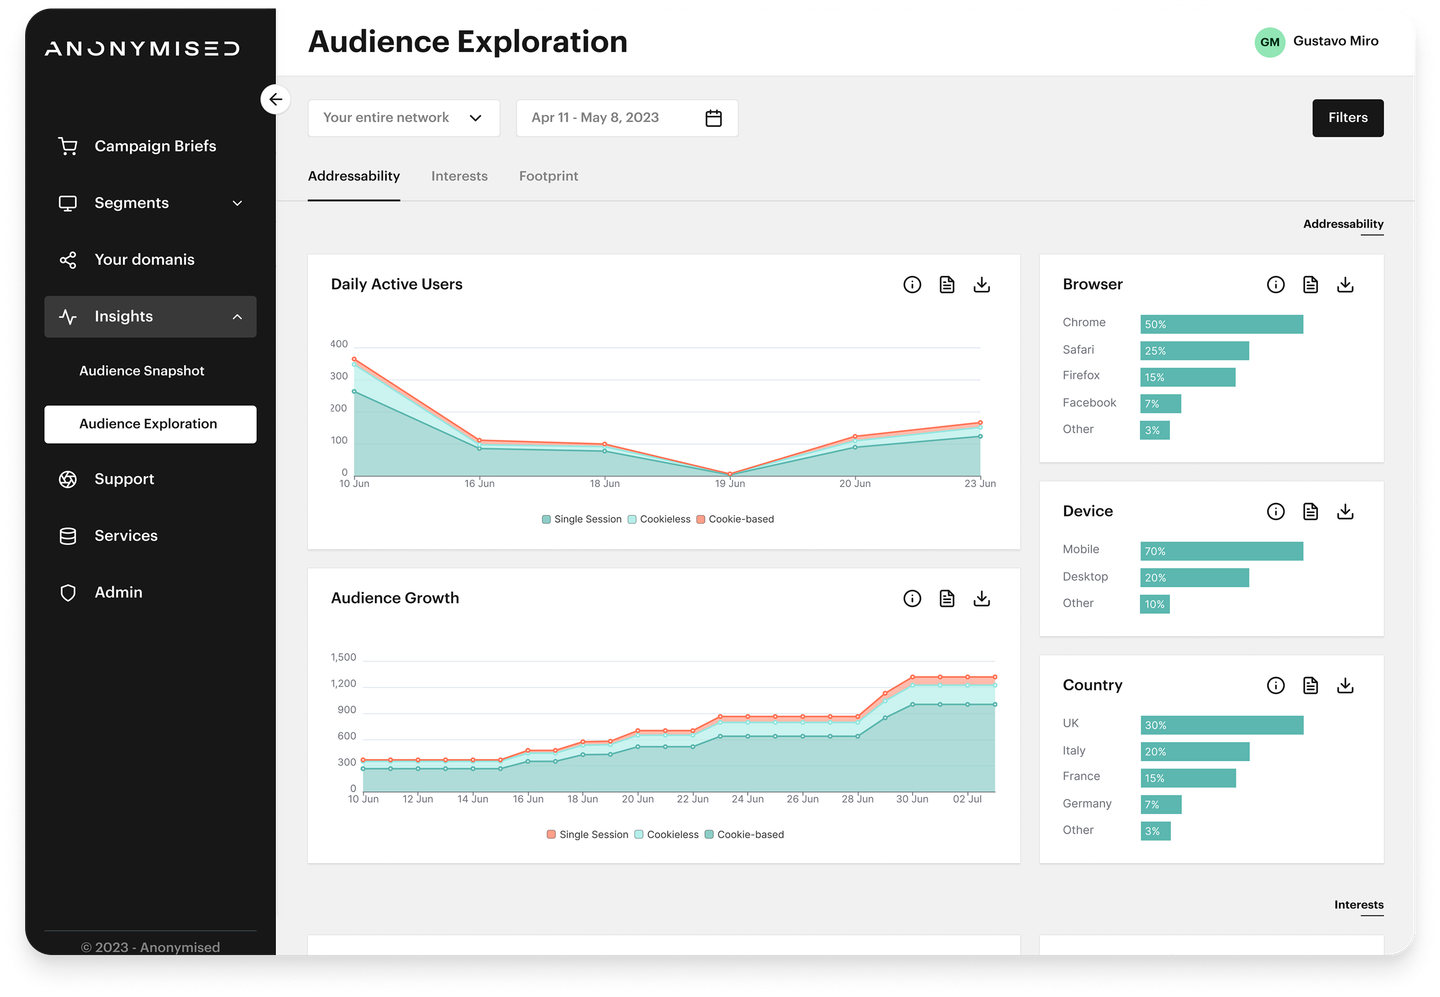This screenshot has width=1440, height=997.
Task: Click the Chrome 50% bar
Action: coord(1222,324)
